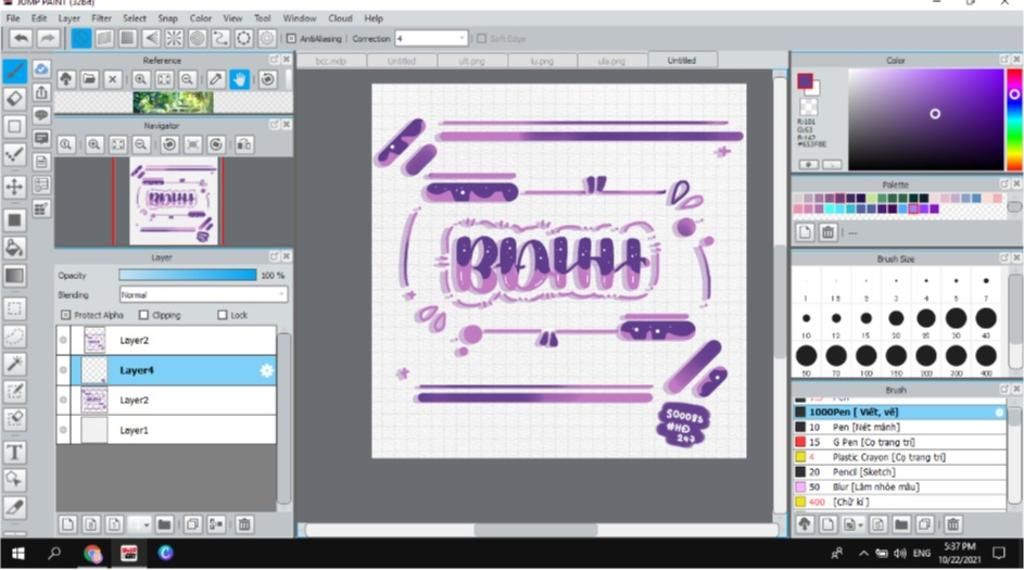Open Chrome from the taskbar
This screenshot has width=1024, height=570.
click(x=93, y=553)
